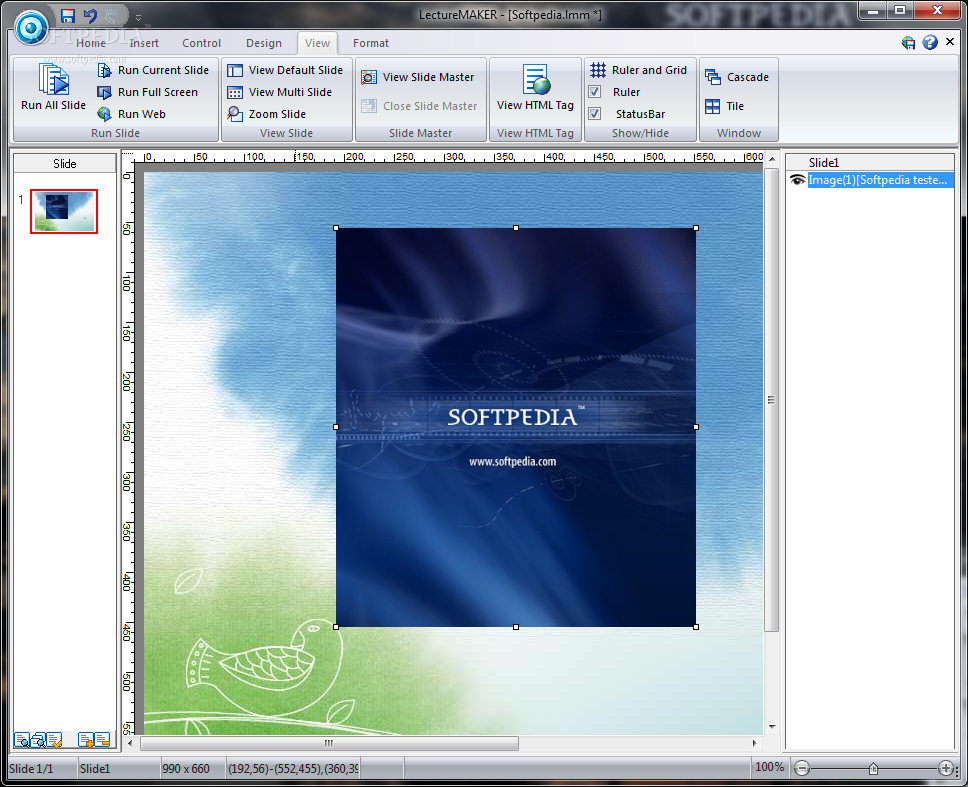
Task: Click the canvas vertical scrollbar thumb
Action: [x=771, y=400]
